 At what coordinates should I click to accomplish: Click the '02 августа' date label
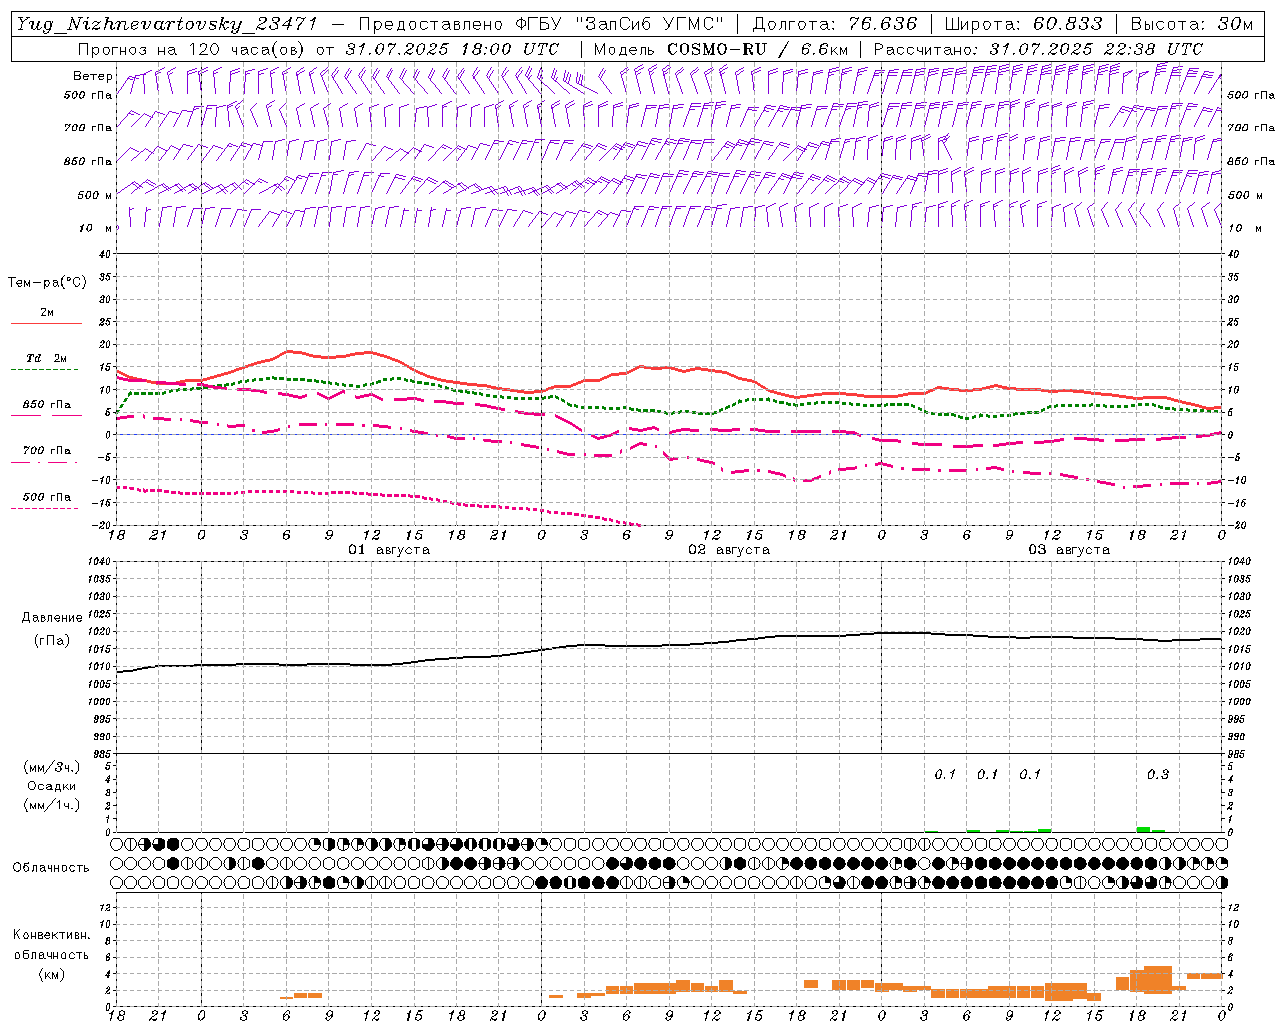click(729, 550)
